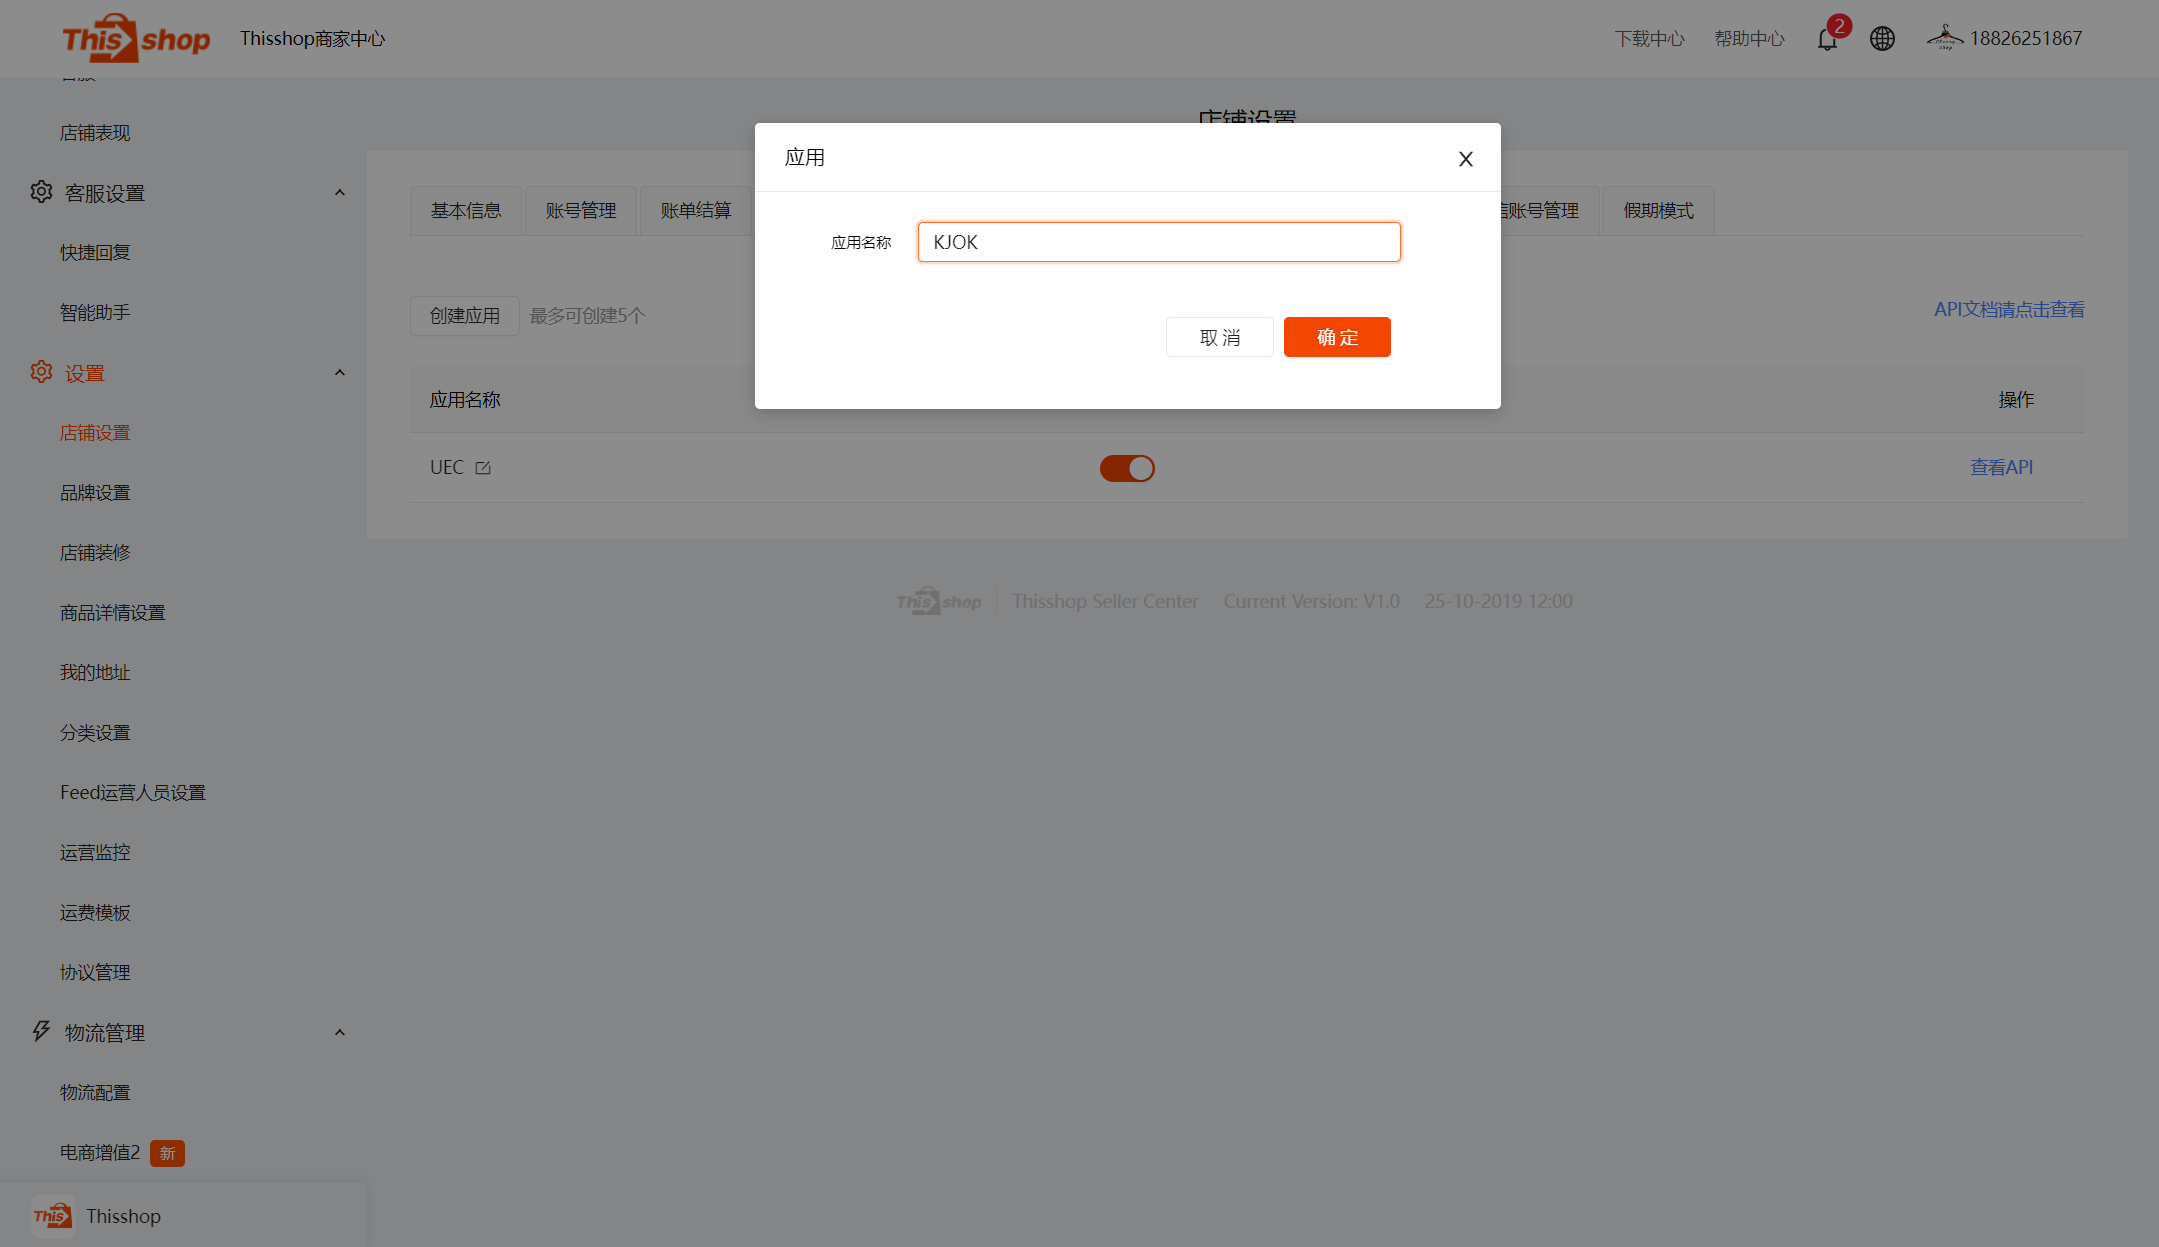Image resolution: width=2159 pixels, height=1247 pixels.
Task: Click the 创建应用 button
Action: tap(465, 316)
